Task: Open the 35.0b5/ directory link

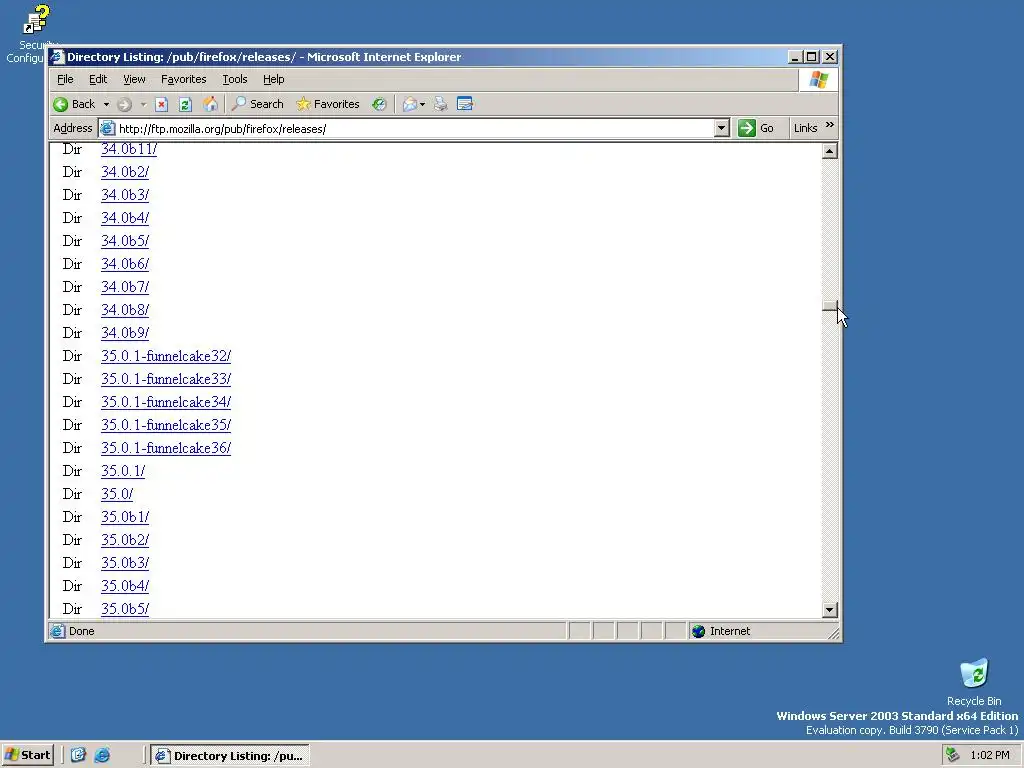Action: [125, 609]
